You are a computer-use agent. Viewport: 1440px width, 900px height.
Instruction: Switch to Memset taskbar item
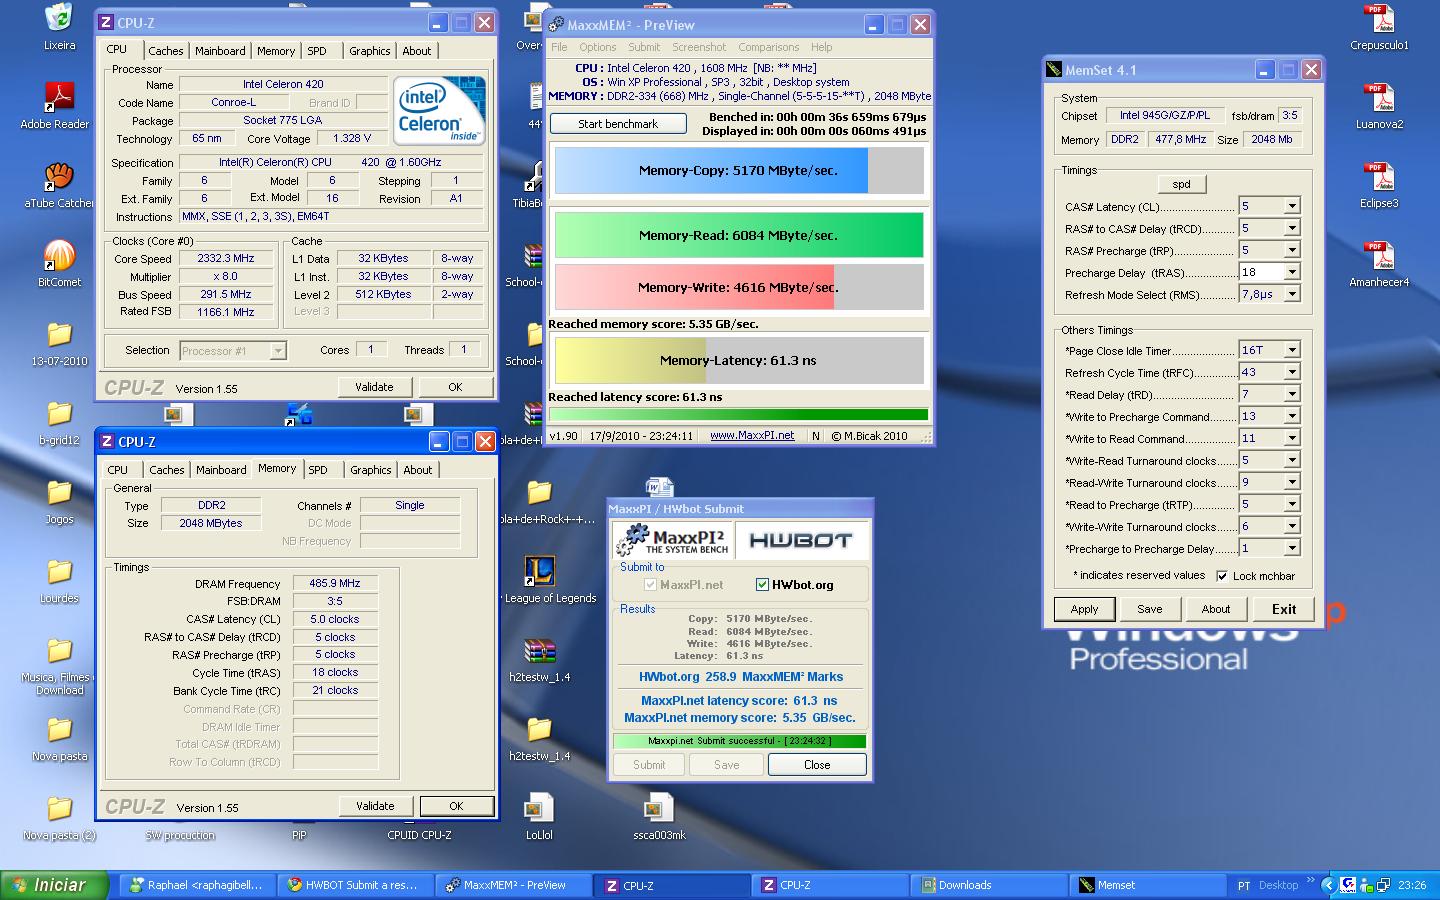1149,885
